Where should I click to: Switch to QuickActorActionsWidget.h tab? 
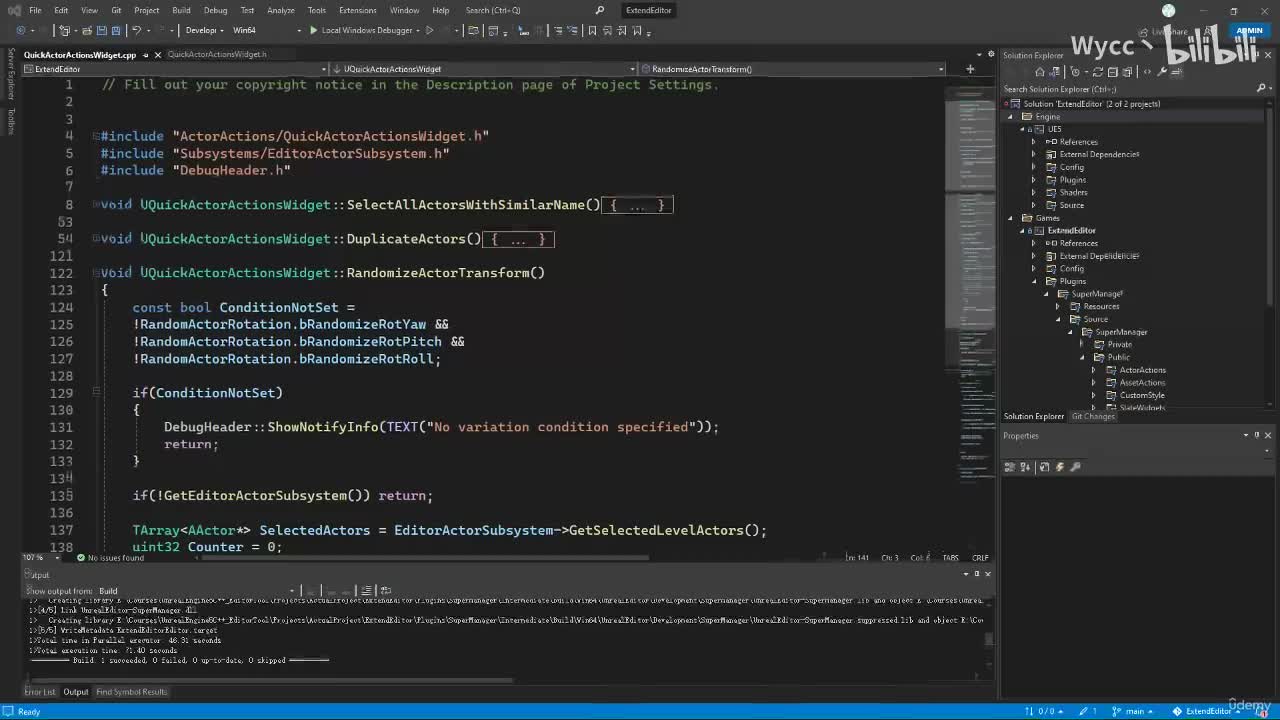click(x=217, y=54)
